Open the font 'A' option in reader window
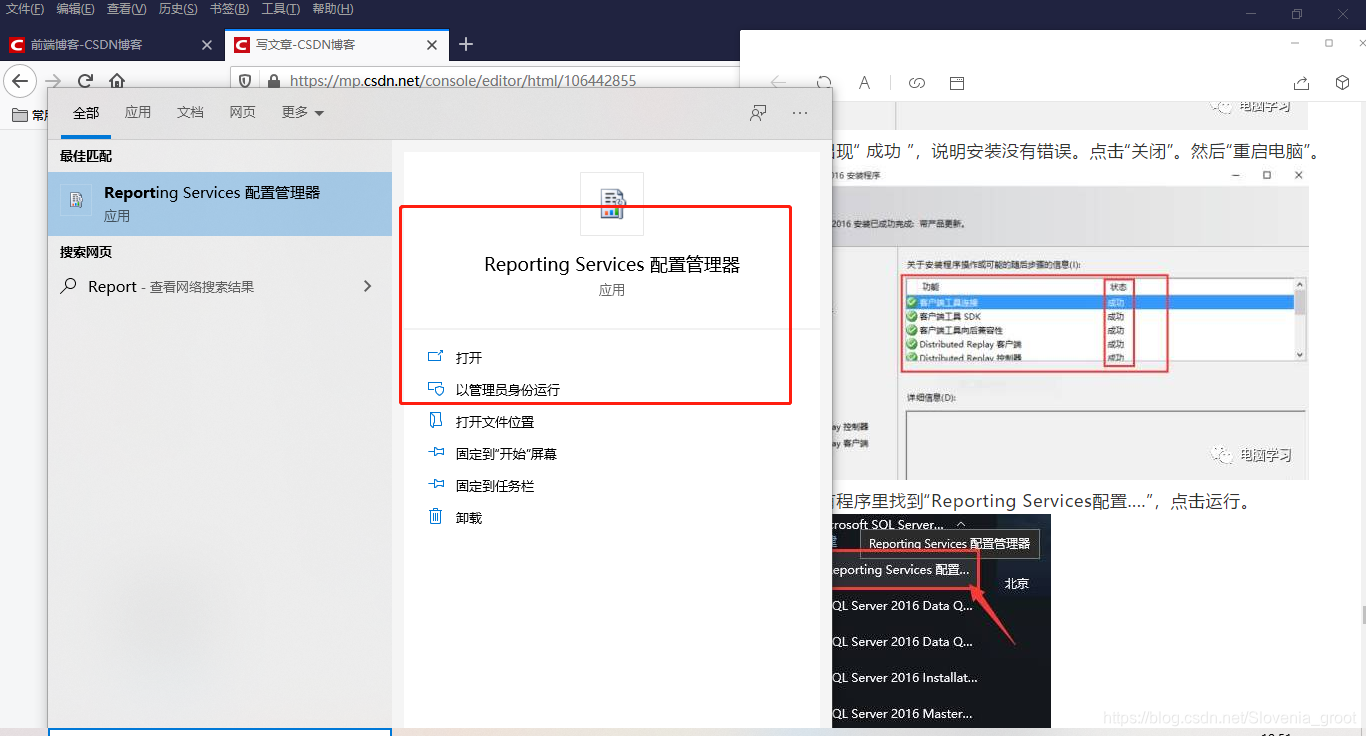 coord(865,83)
